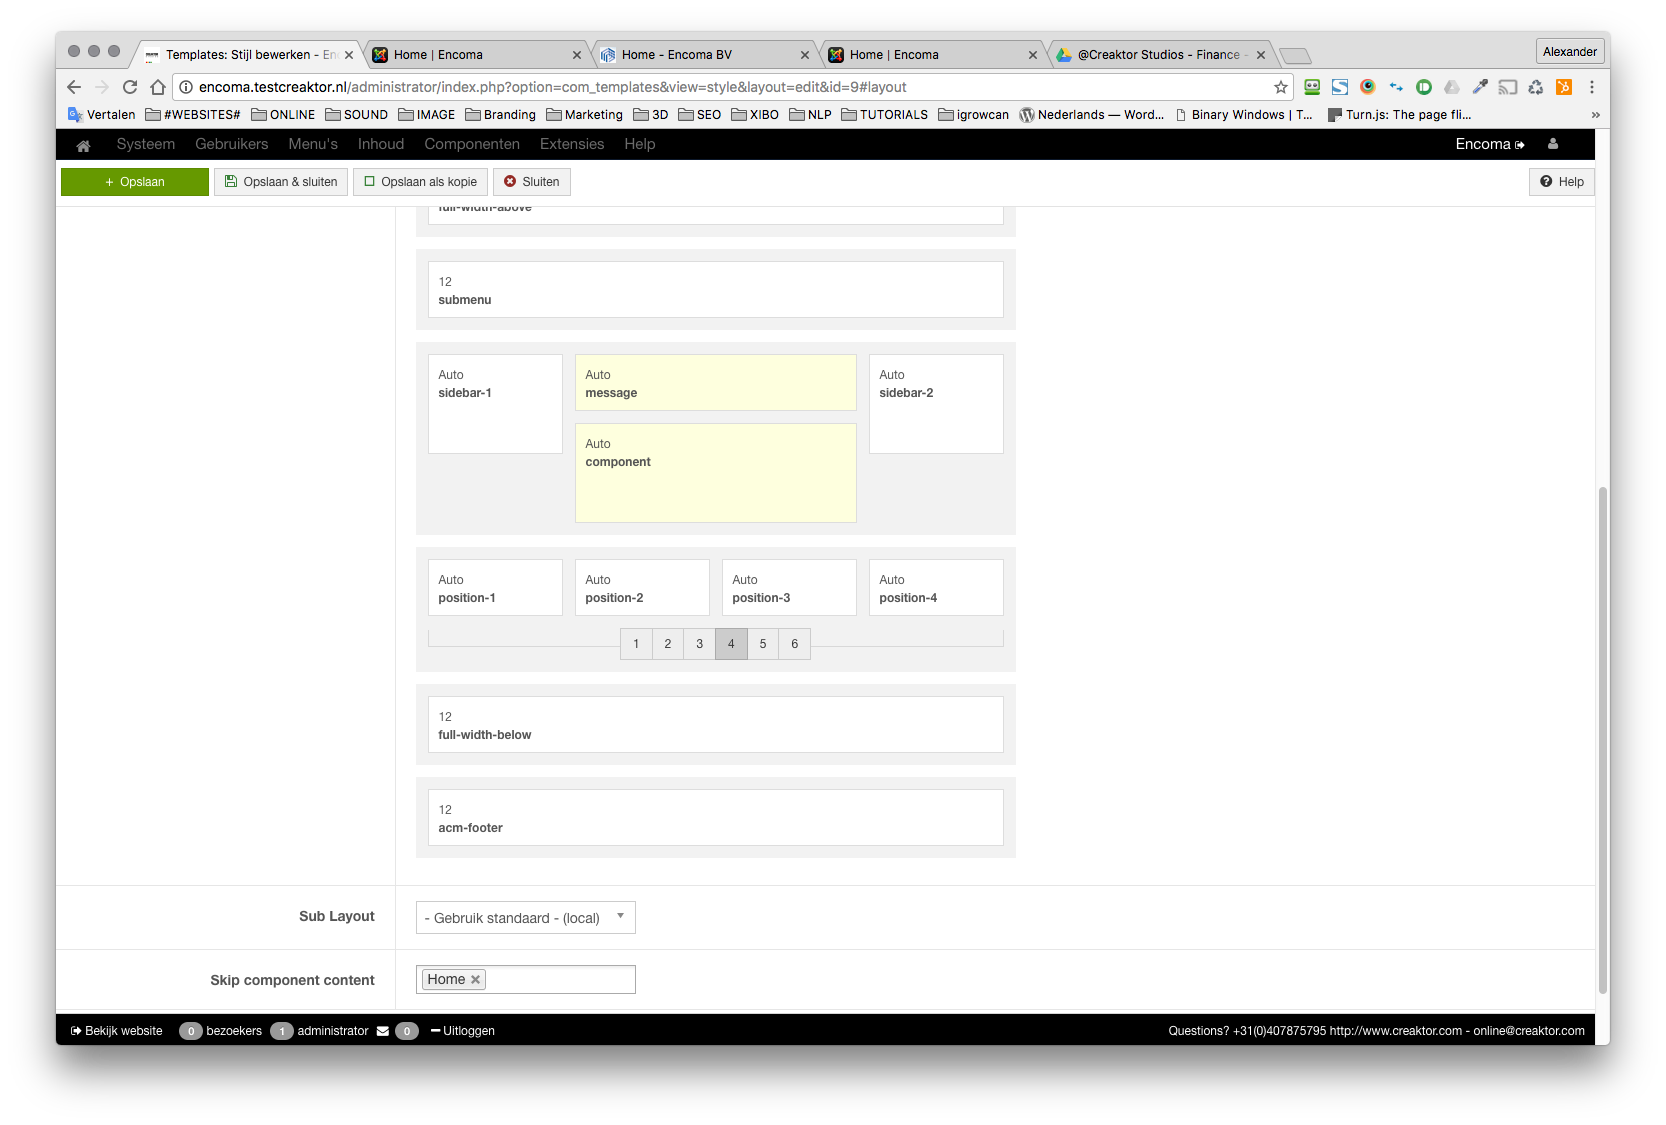The height and width of the screenshot is (1125, 1666).
Task: Expand the Menu's dropdown
Action: click(313, 144)
